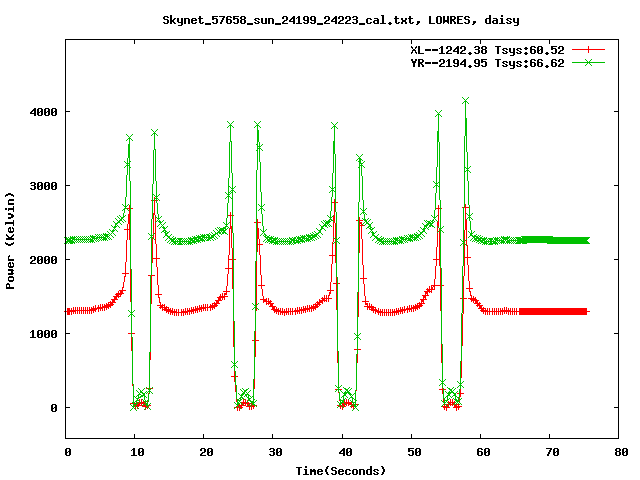Click the x-axis label 'Time(Seconds)'
Viewport: 640px width, 480px height.
click(x=341, y=471)
